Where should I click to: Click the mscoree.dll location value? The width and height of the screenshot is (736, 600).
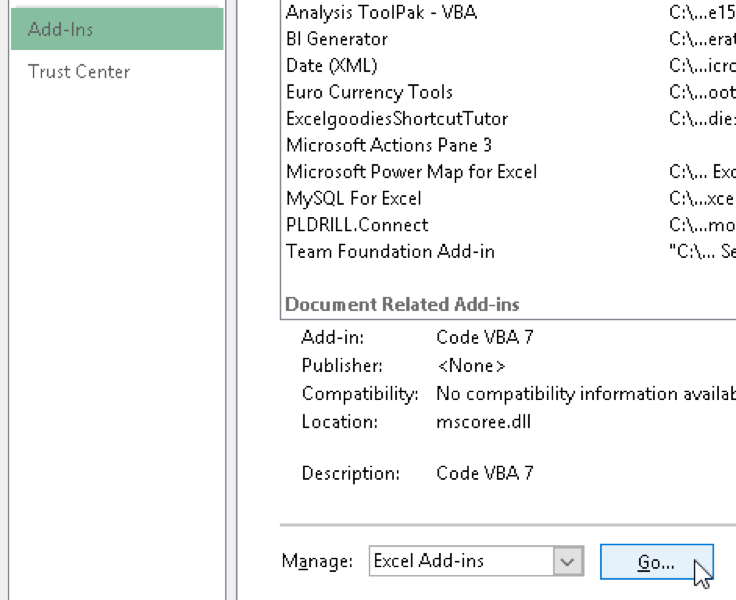483,421
